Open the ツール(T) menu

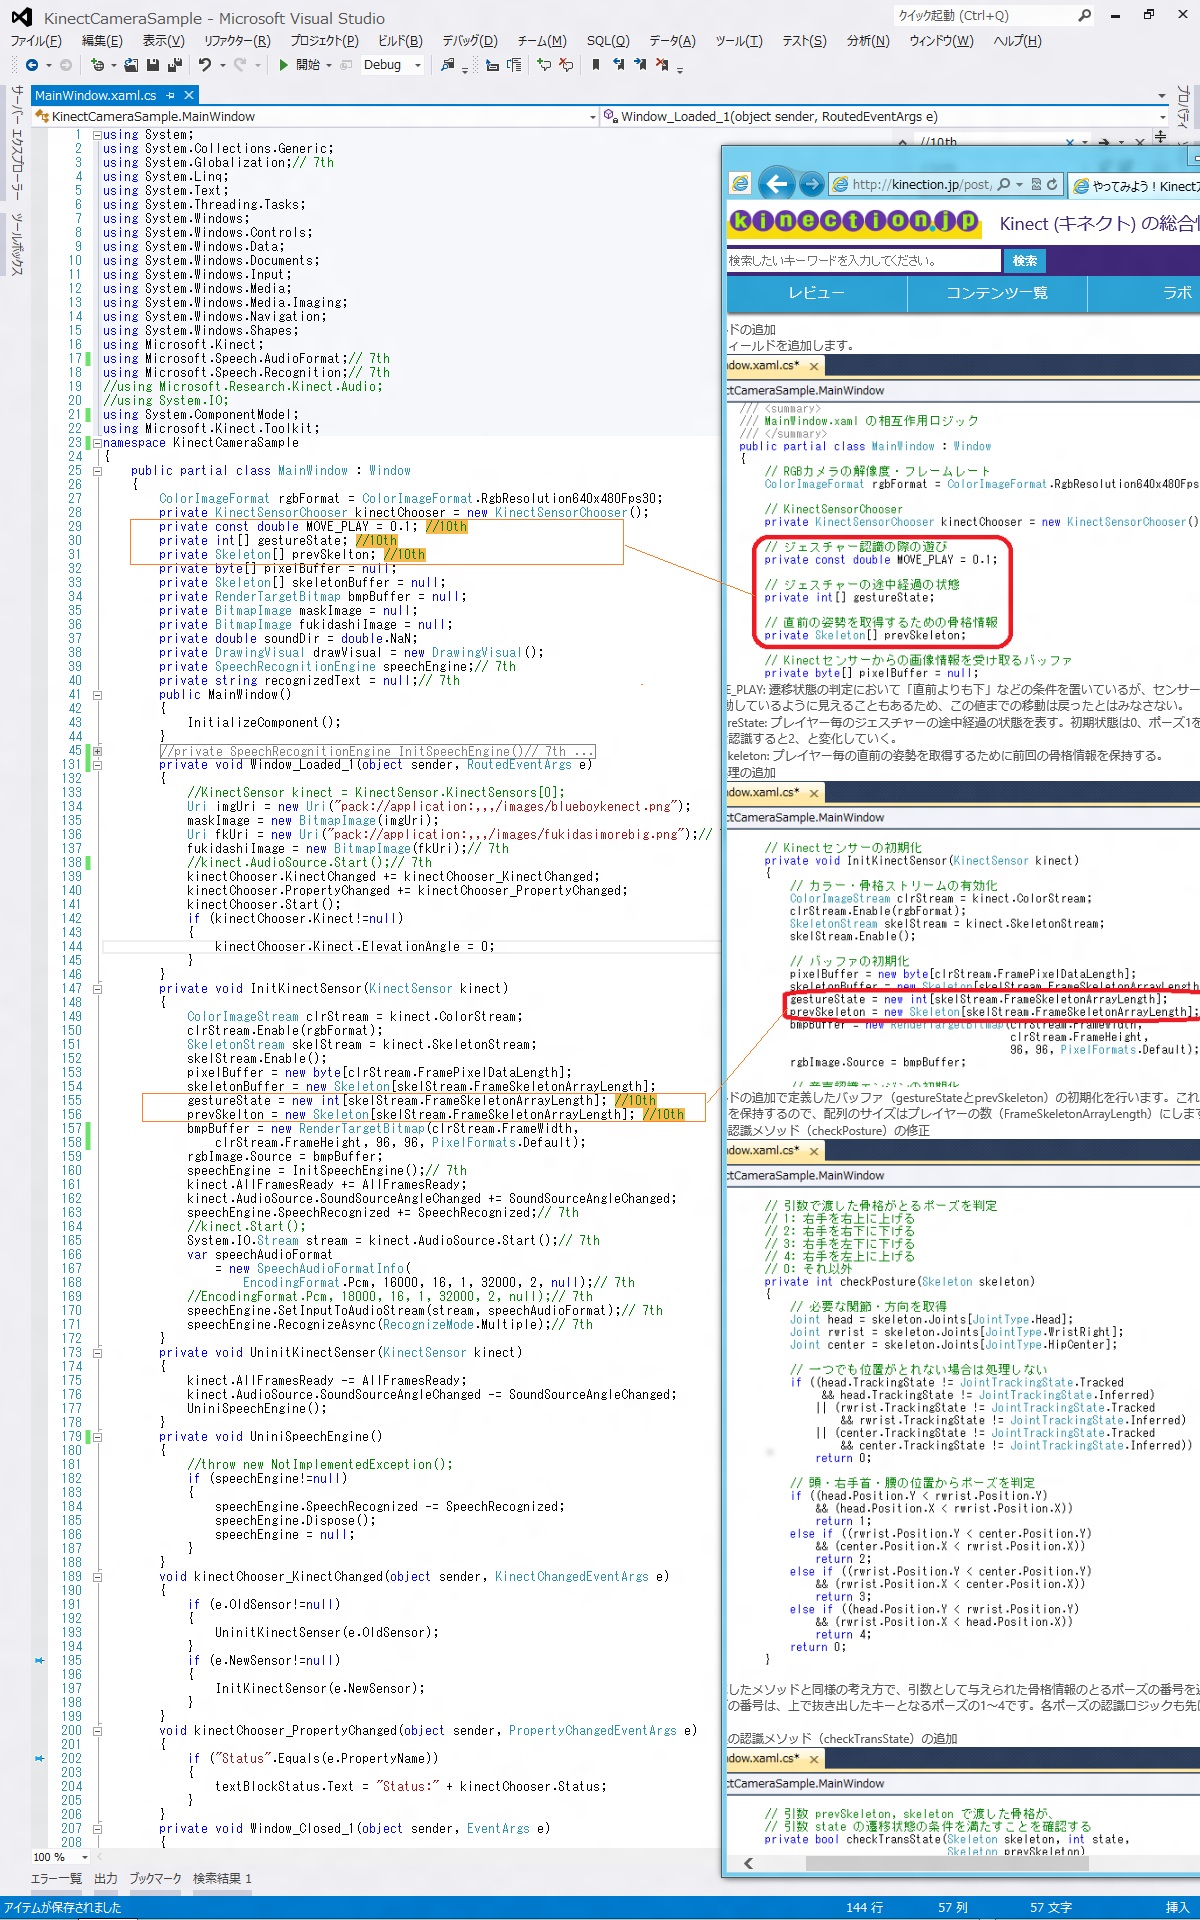pyautogui.click(x=739, y=41)
